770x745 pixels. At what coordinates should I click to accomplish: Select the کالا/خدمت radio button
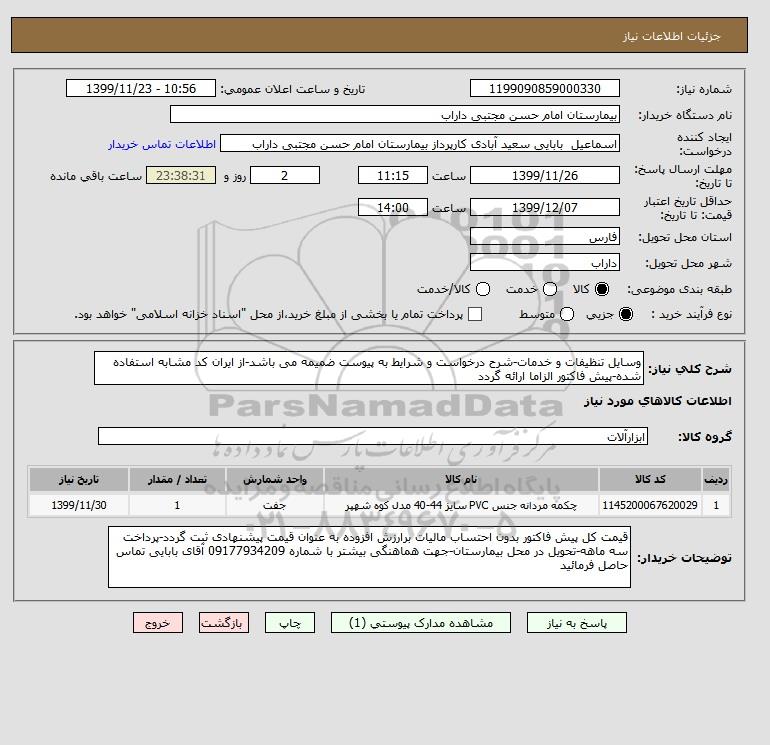pyautogui.click(x=483, y=289)
